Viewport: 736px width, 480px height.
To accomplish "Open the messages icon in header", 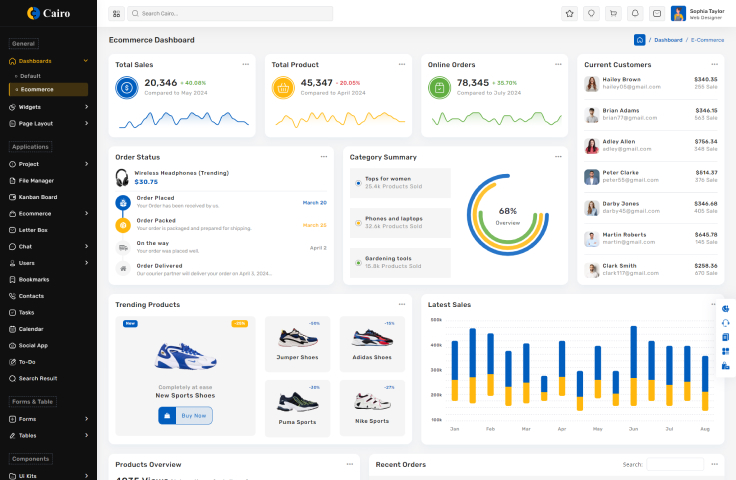I will point(657,14).
